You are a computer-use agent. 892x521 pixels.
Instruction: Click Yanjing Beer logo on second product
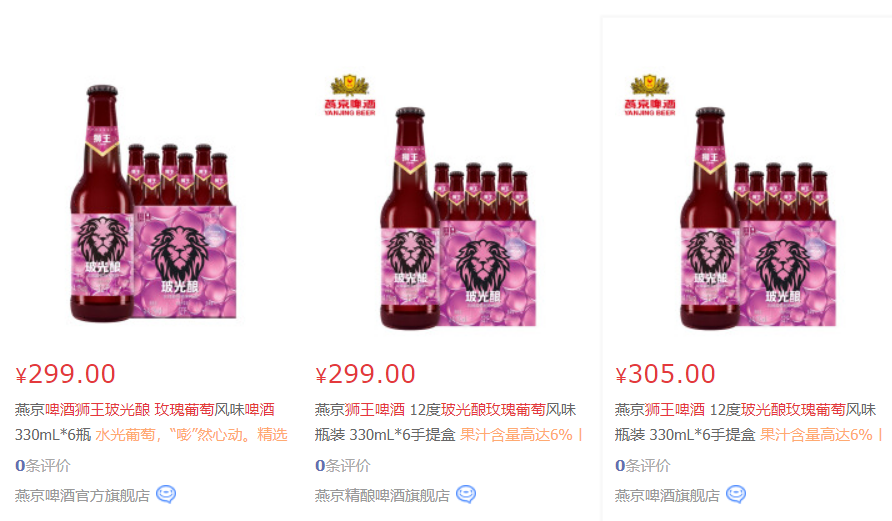pos(349,96)
